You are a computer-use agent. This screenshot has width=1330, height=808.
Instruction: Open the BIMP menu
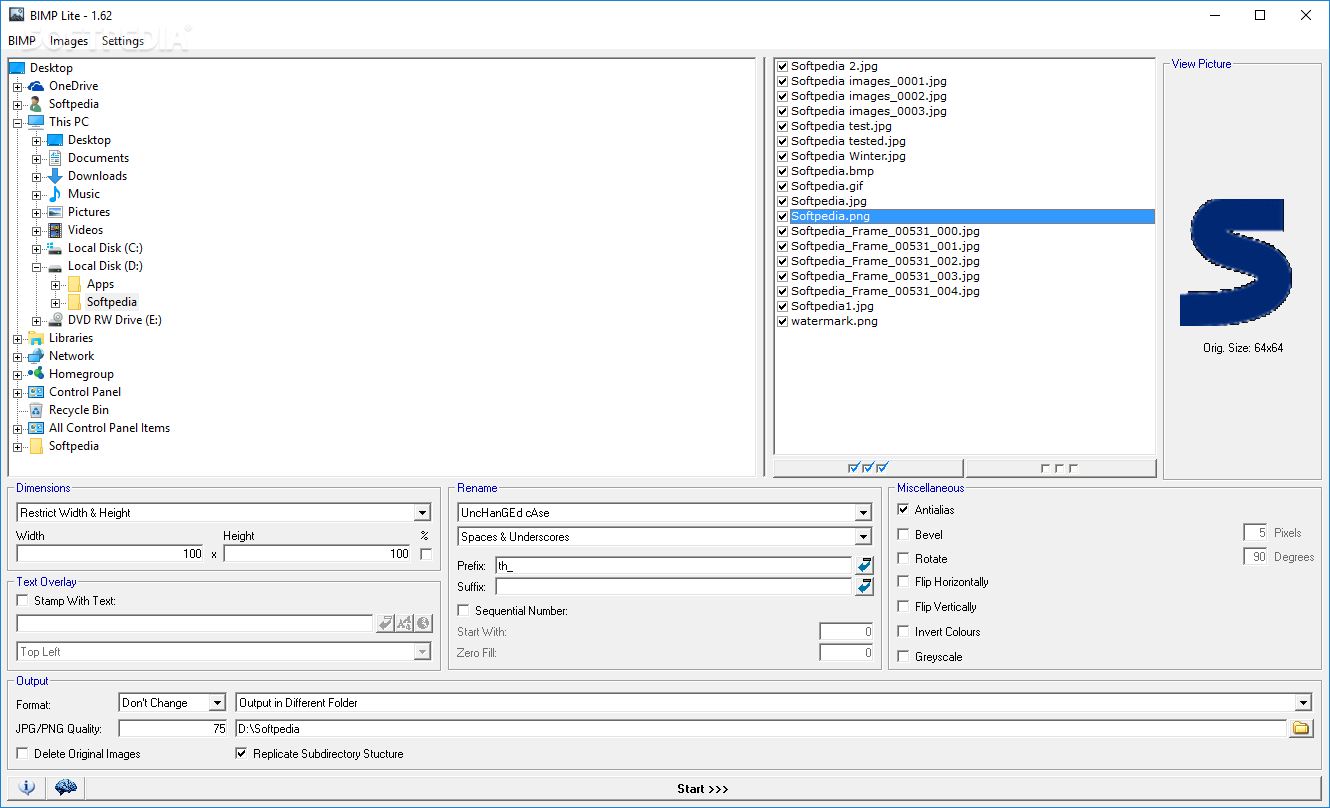22,41
